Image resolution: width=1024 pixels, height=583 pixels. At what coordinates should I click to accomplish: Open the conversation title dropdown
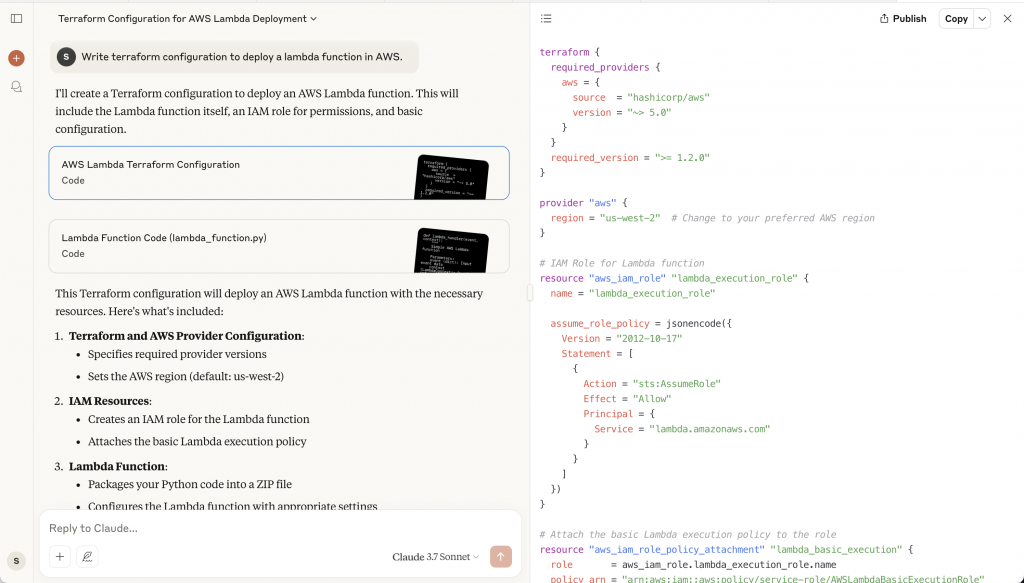tap(187, 19)
